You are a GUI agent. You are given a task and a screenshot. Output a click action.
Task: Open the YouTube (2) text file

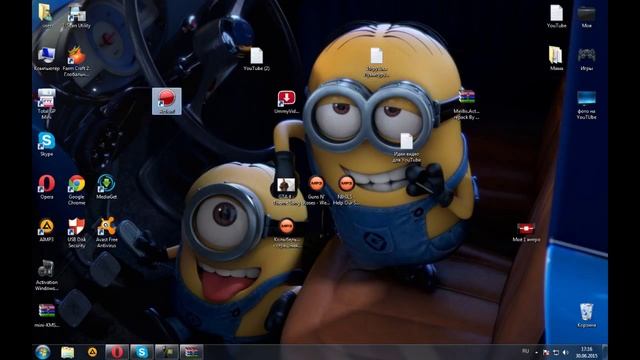pyautogui.click(x=256, y=59)
